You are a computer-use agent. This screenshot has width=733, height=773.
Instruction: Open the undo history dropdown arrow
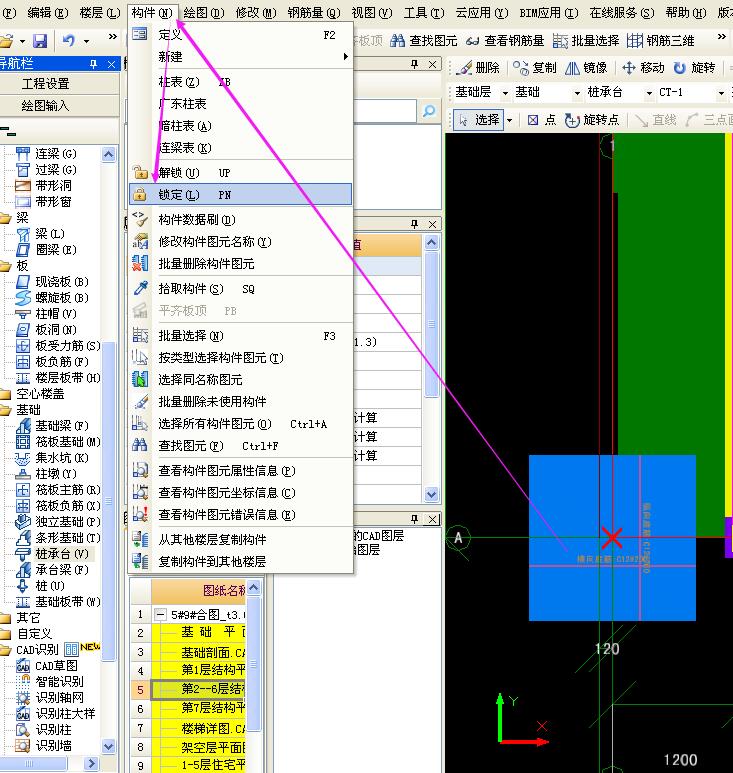click(86, 41)
